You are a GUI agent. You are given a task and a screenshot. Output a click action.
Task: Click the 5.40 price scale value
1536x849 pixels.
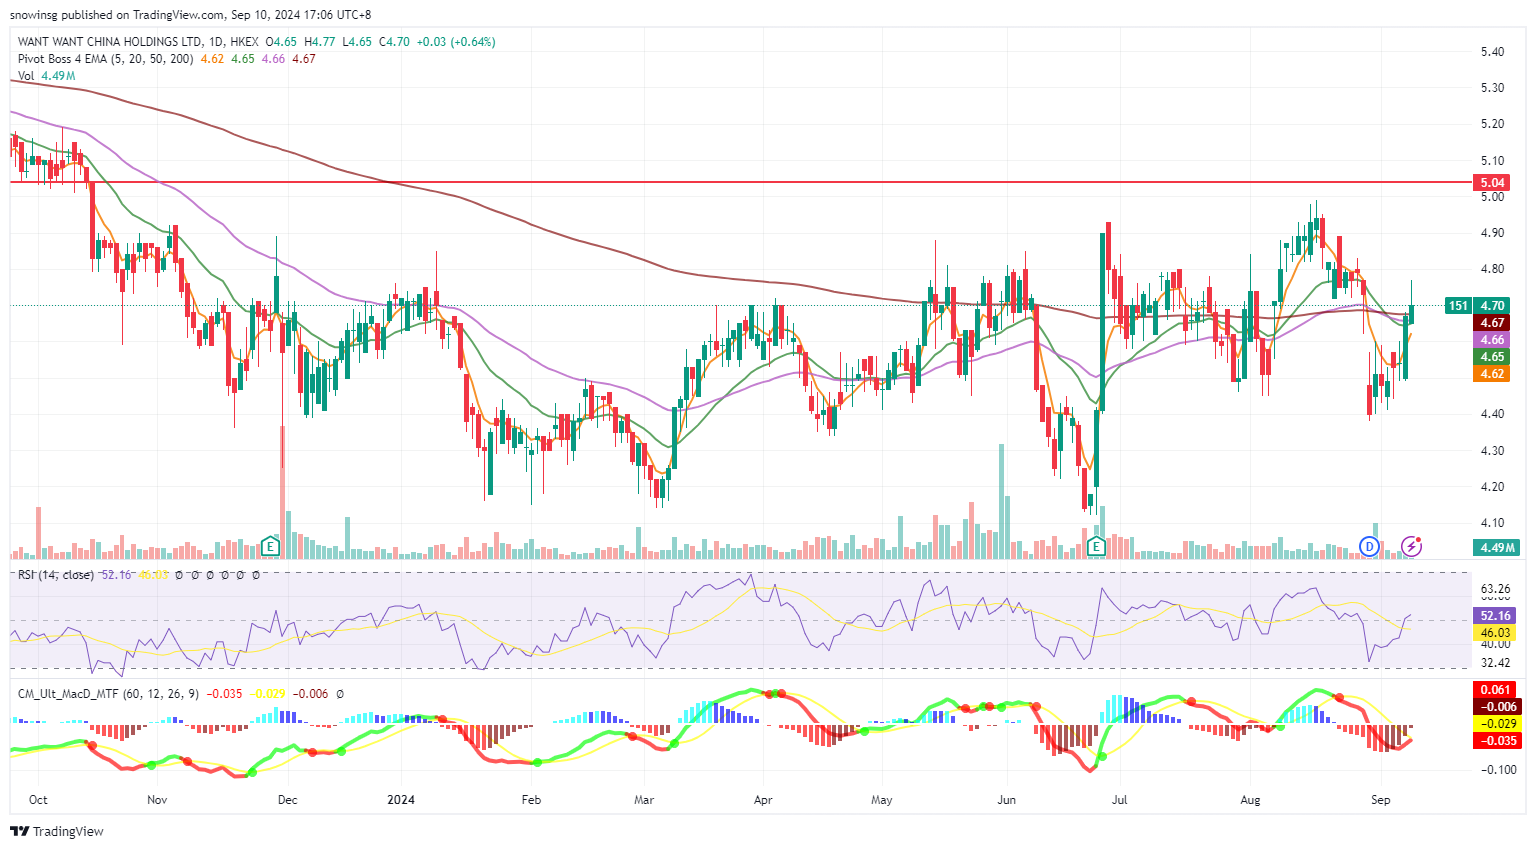[x=1492, y=52]
